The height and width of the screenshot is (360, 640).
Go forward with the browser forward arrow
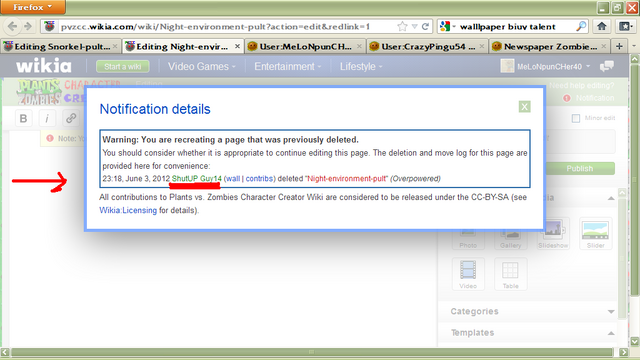[28, 27]
